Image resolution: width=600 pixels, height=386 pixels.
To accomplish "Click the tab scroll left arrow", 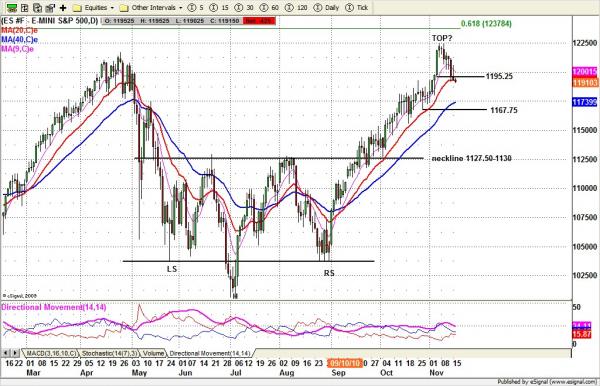I will pos(6,353).
